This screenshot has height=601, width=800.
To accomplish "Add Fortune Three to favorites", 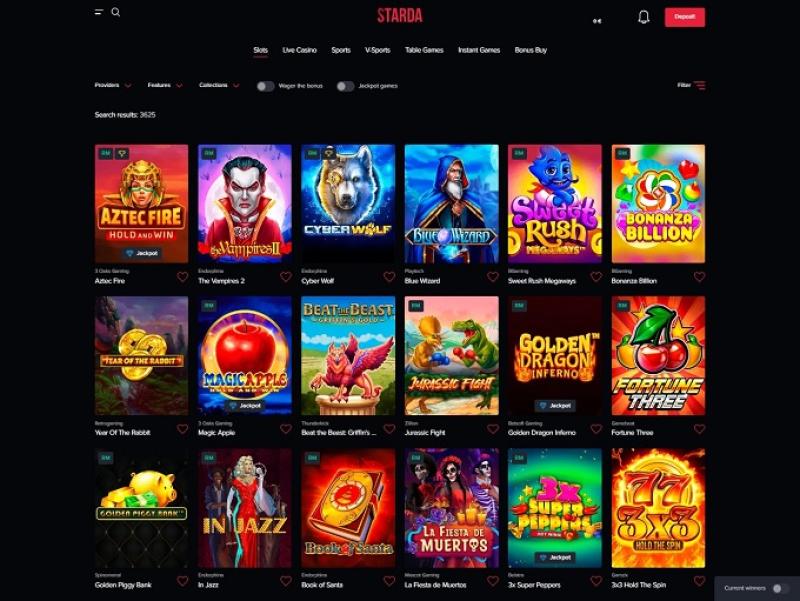I will point(699,429).
